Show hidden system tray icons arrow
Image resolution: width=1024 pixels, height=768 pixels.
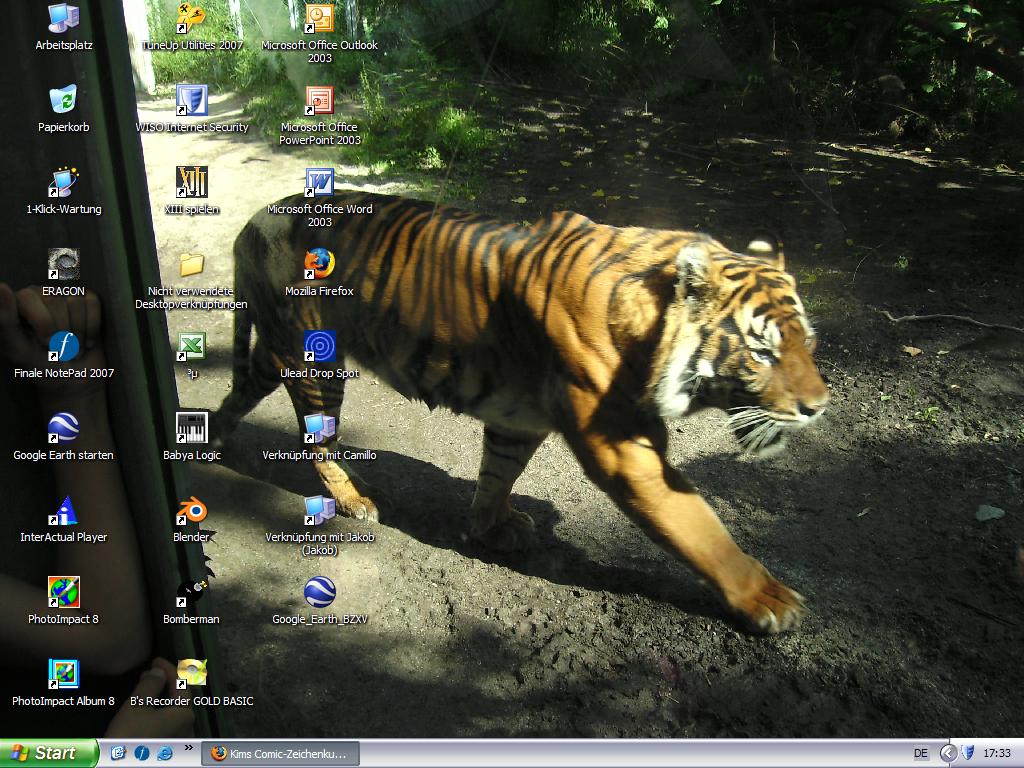click(x=948, y=753)
